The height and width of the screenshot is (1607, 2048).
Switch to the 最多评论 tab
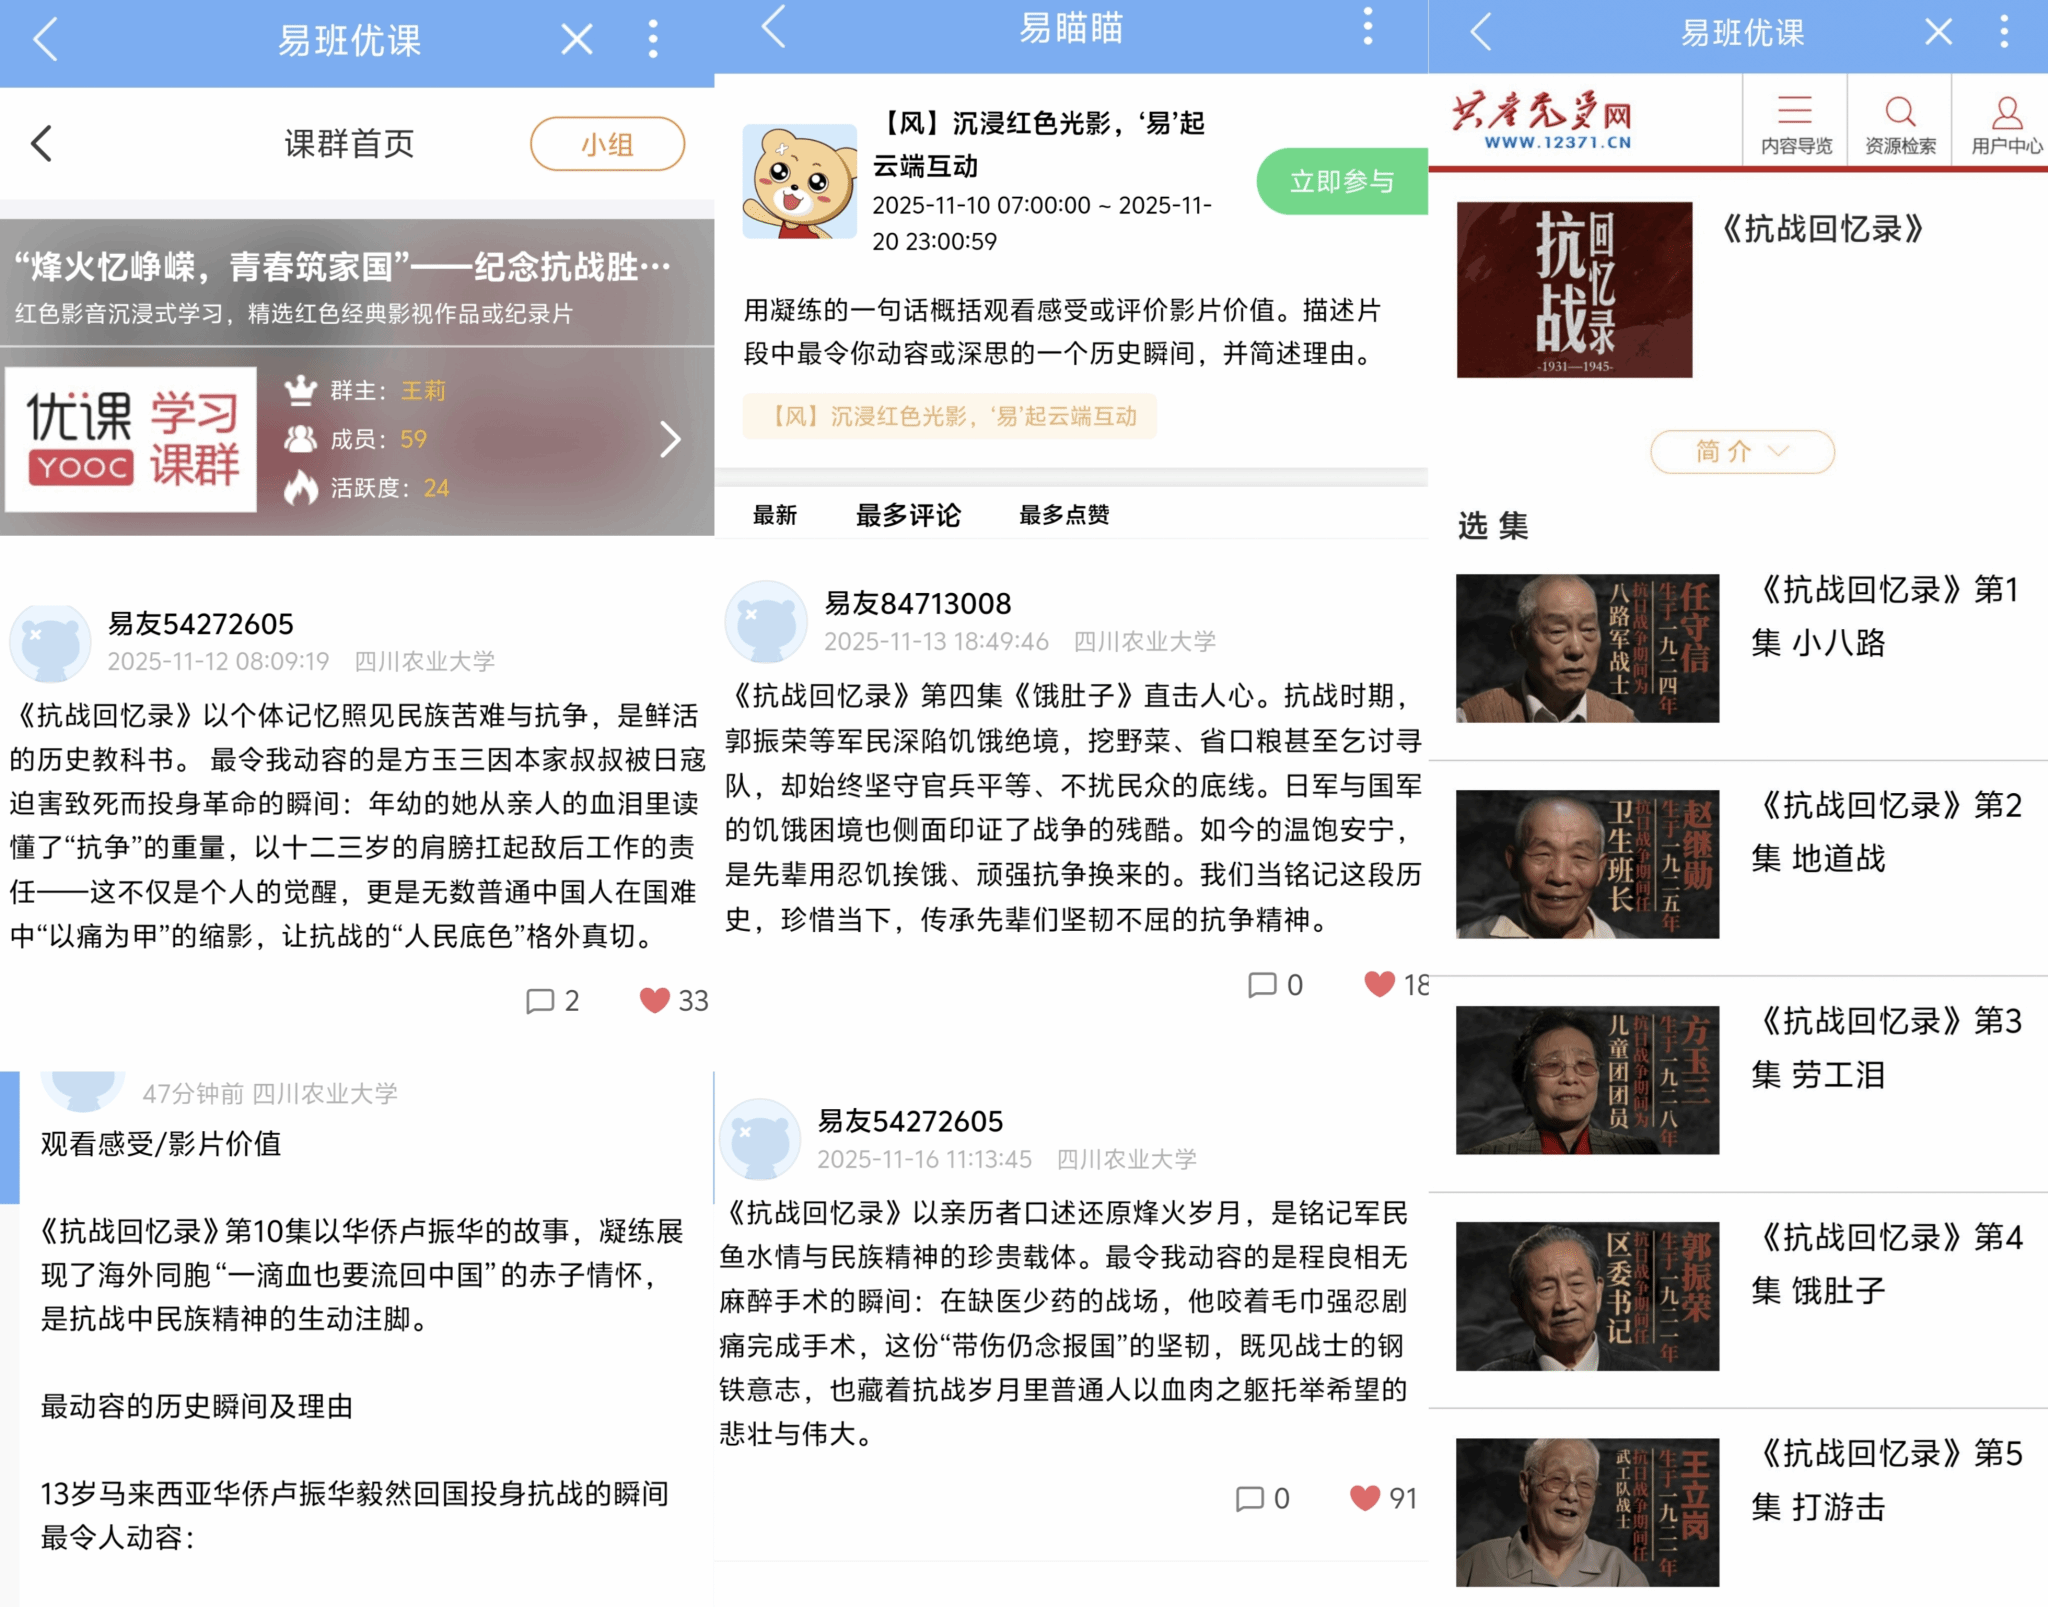(908, 515)
